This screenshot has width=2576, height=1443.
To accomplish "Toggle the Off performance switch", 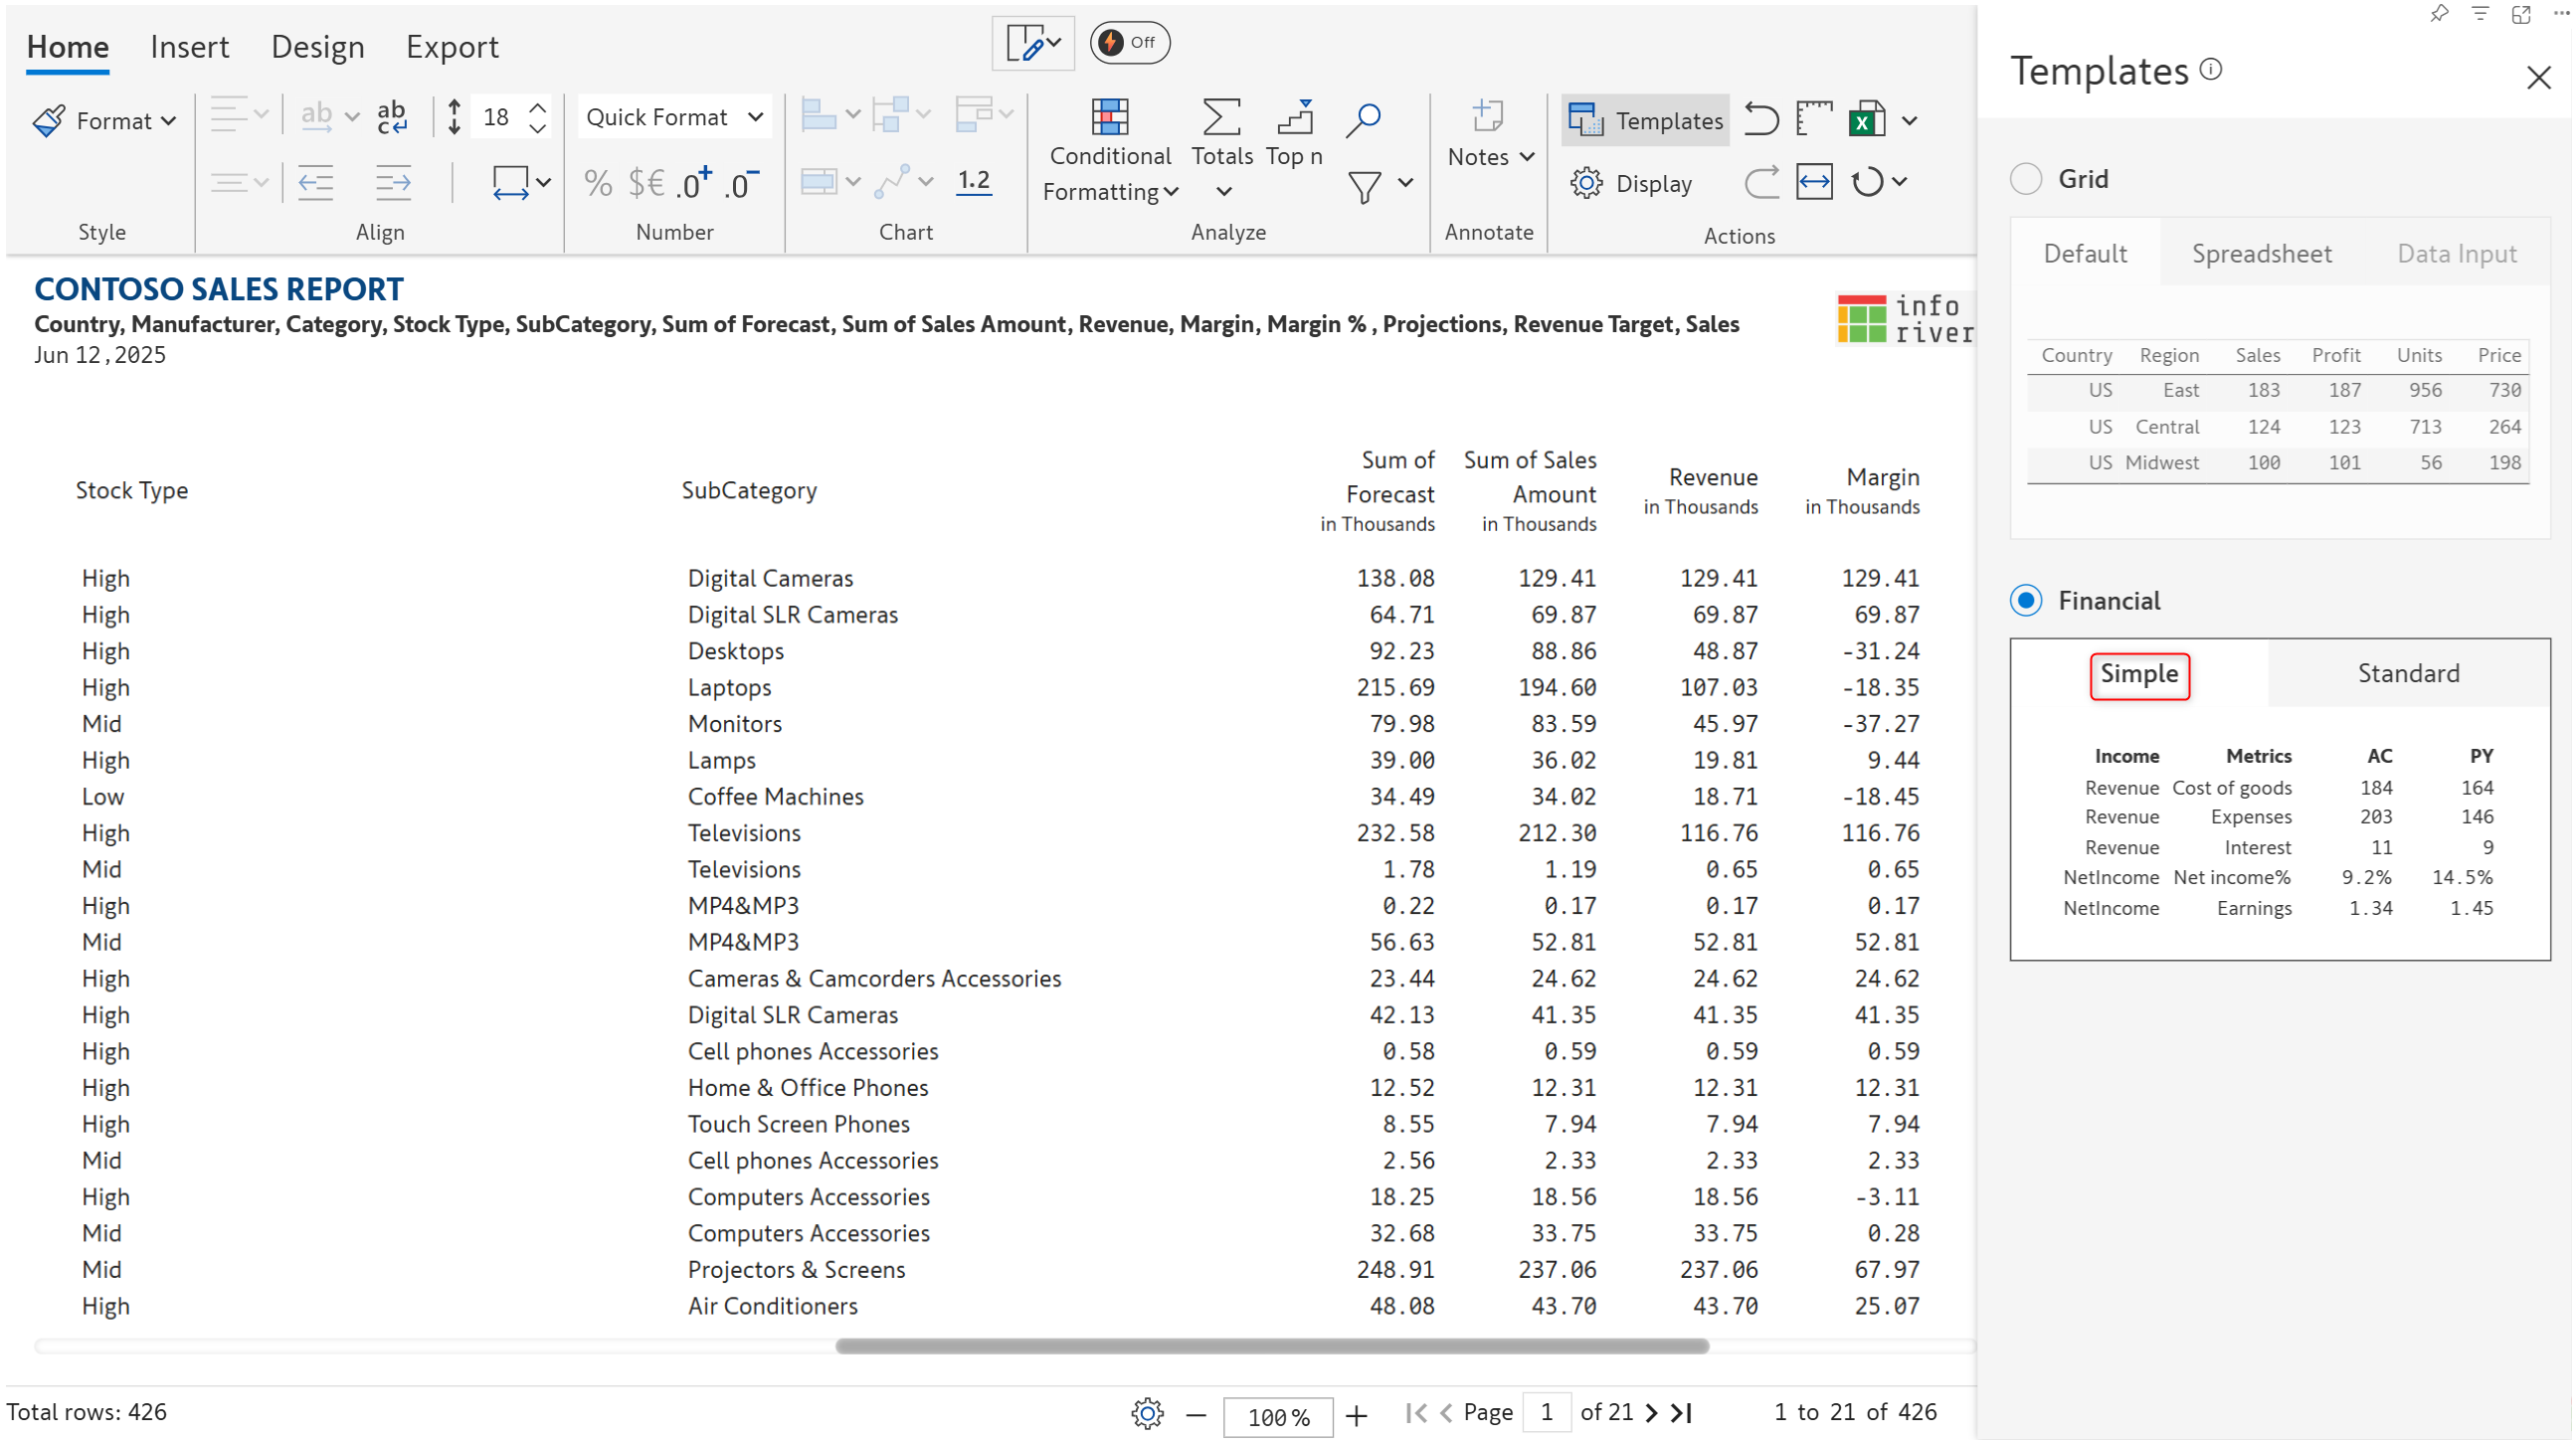I will (1128, 42).
